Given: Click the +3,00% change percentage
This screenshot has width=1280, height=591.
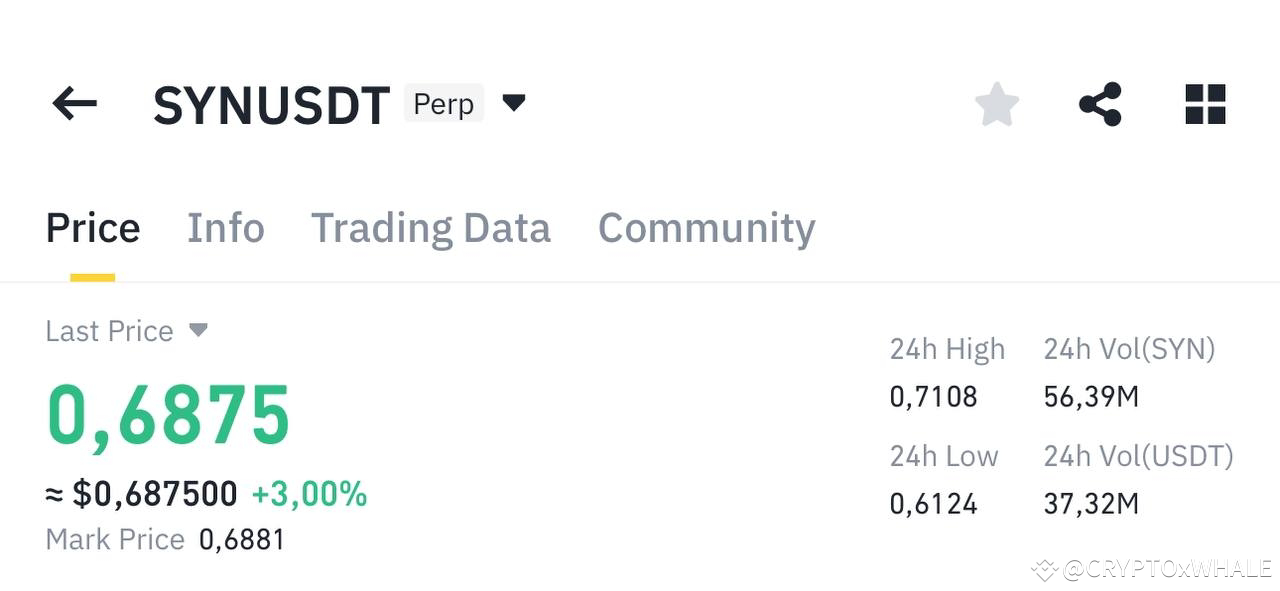Looking at the screenshot, I should [310, 494].
